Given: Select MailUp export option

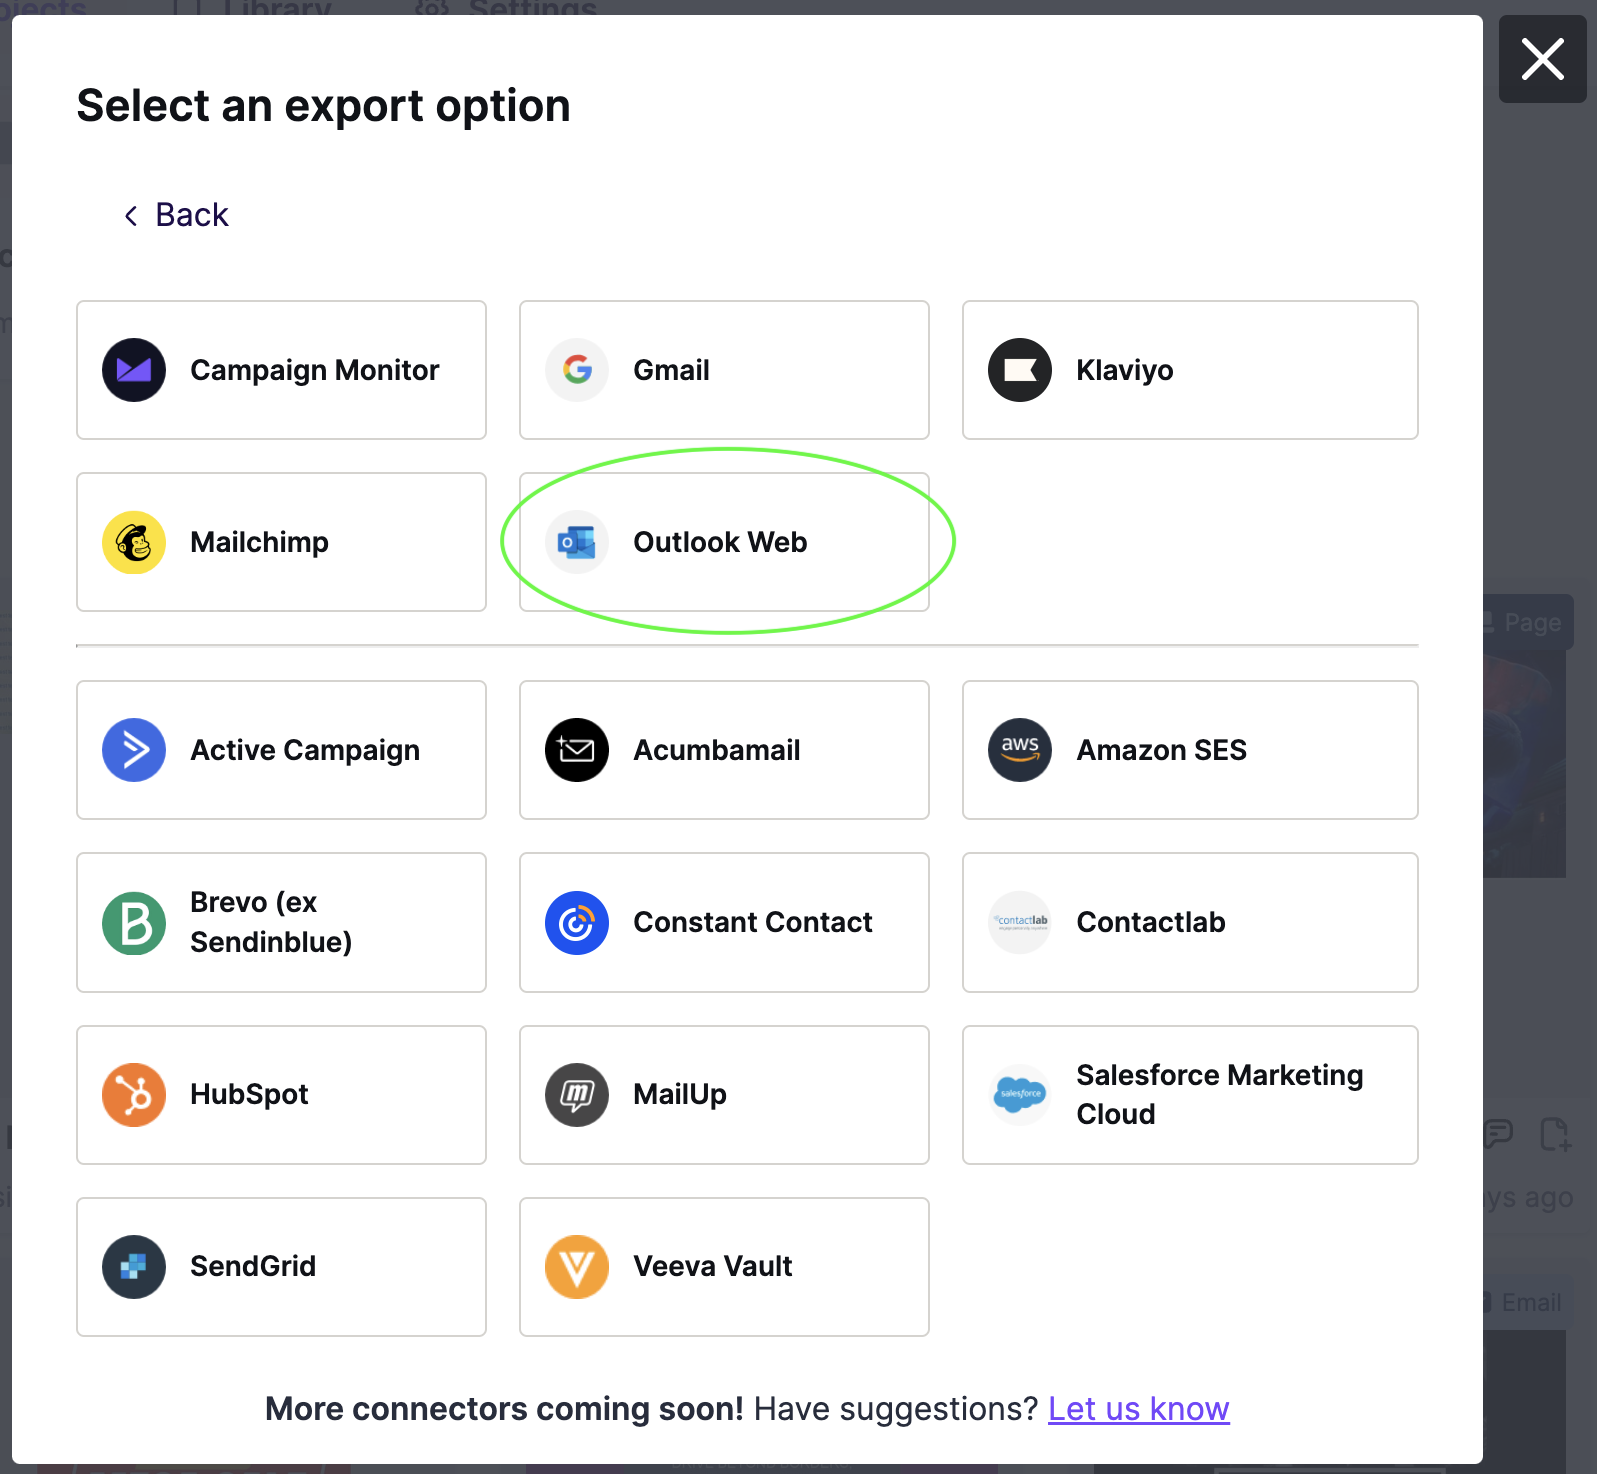Looking at the screenshot, I should [x=724, y=1094].
